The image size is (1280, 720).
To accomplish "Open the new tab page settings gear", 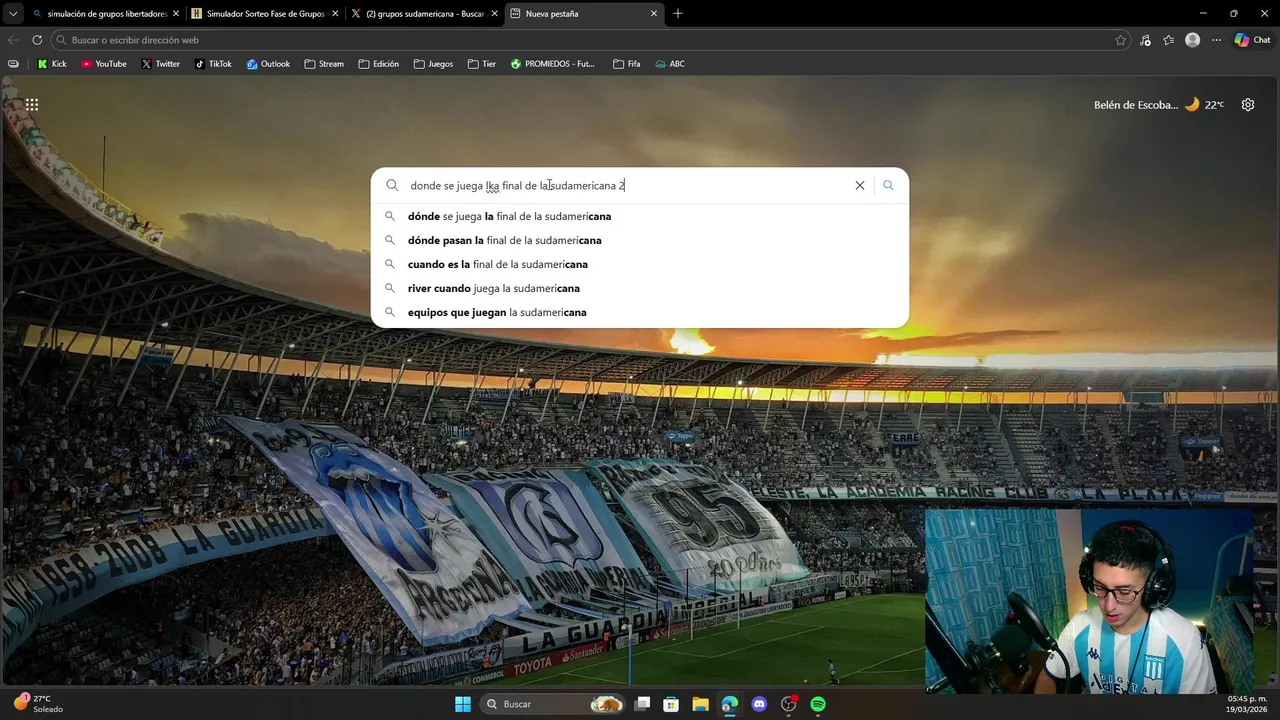I will (1248, 104).
